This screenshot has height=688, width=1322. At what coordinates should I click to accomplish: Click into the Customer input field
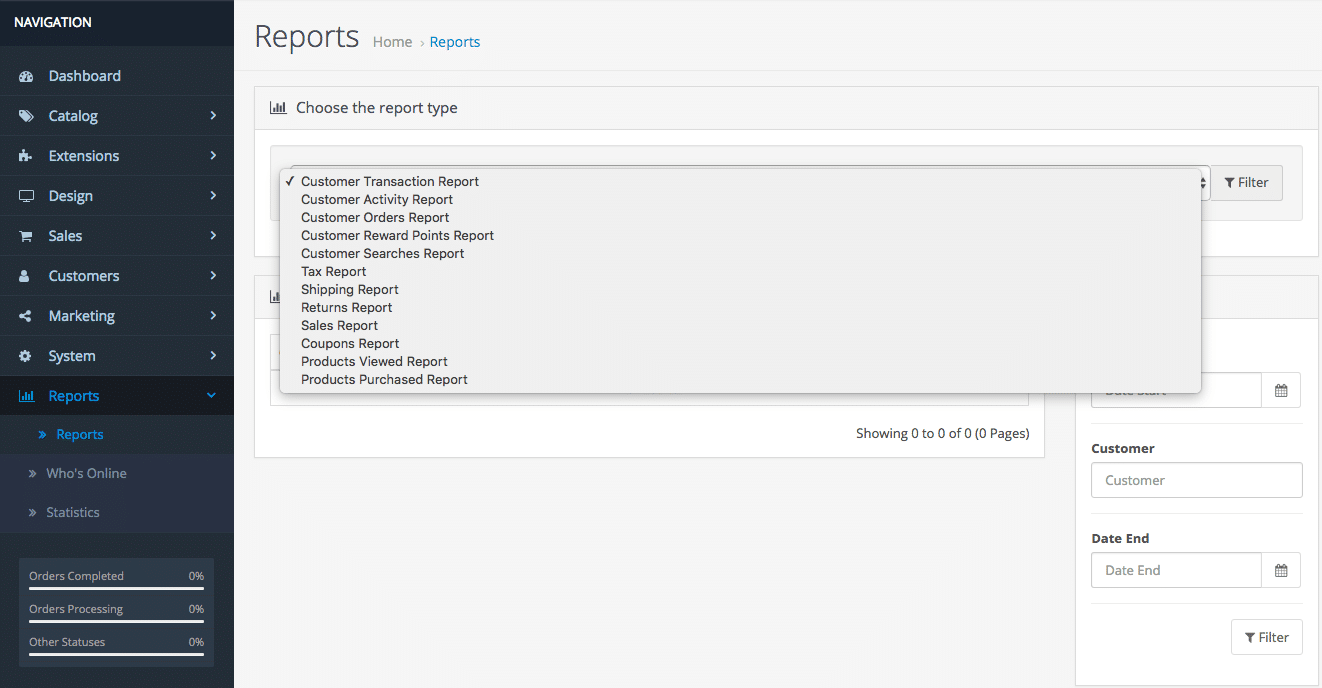coord(1197,480)
